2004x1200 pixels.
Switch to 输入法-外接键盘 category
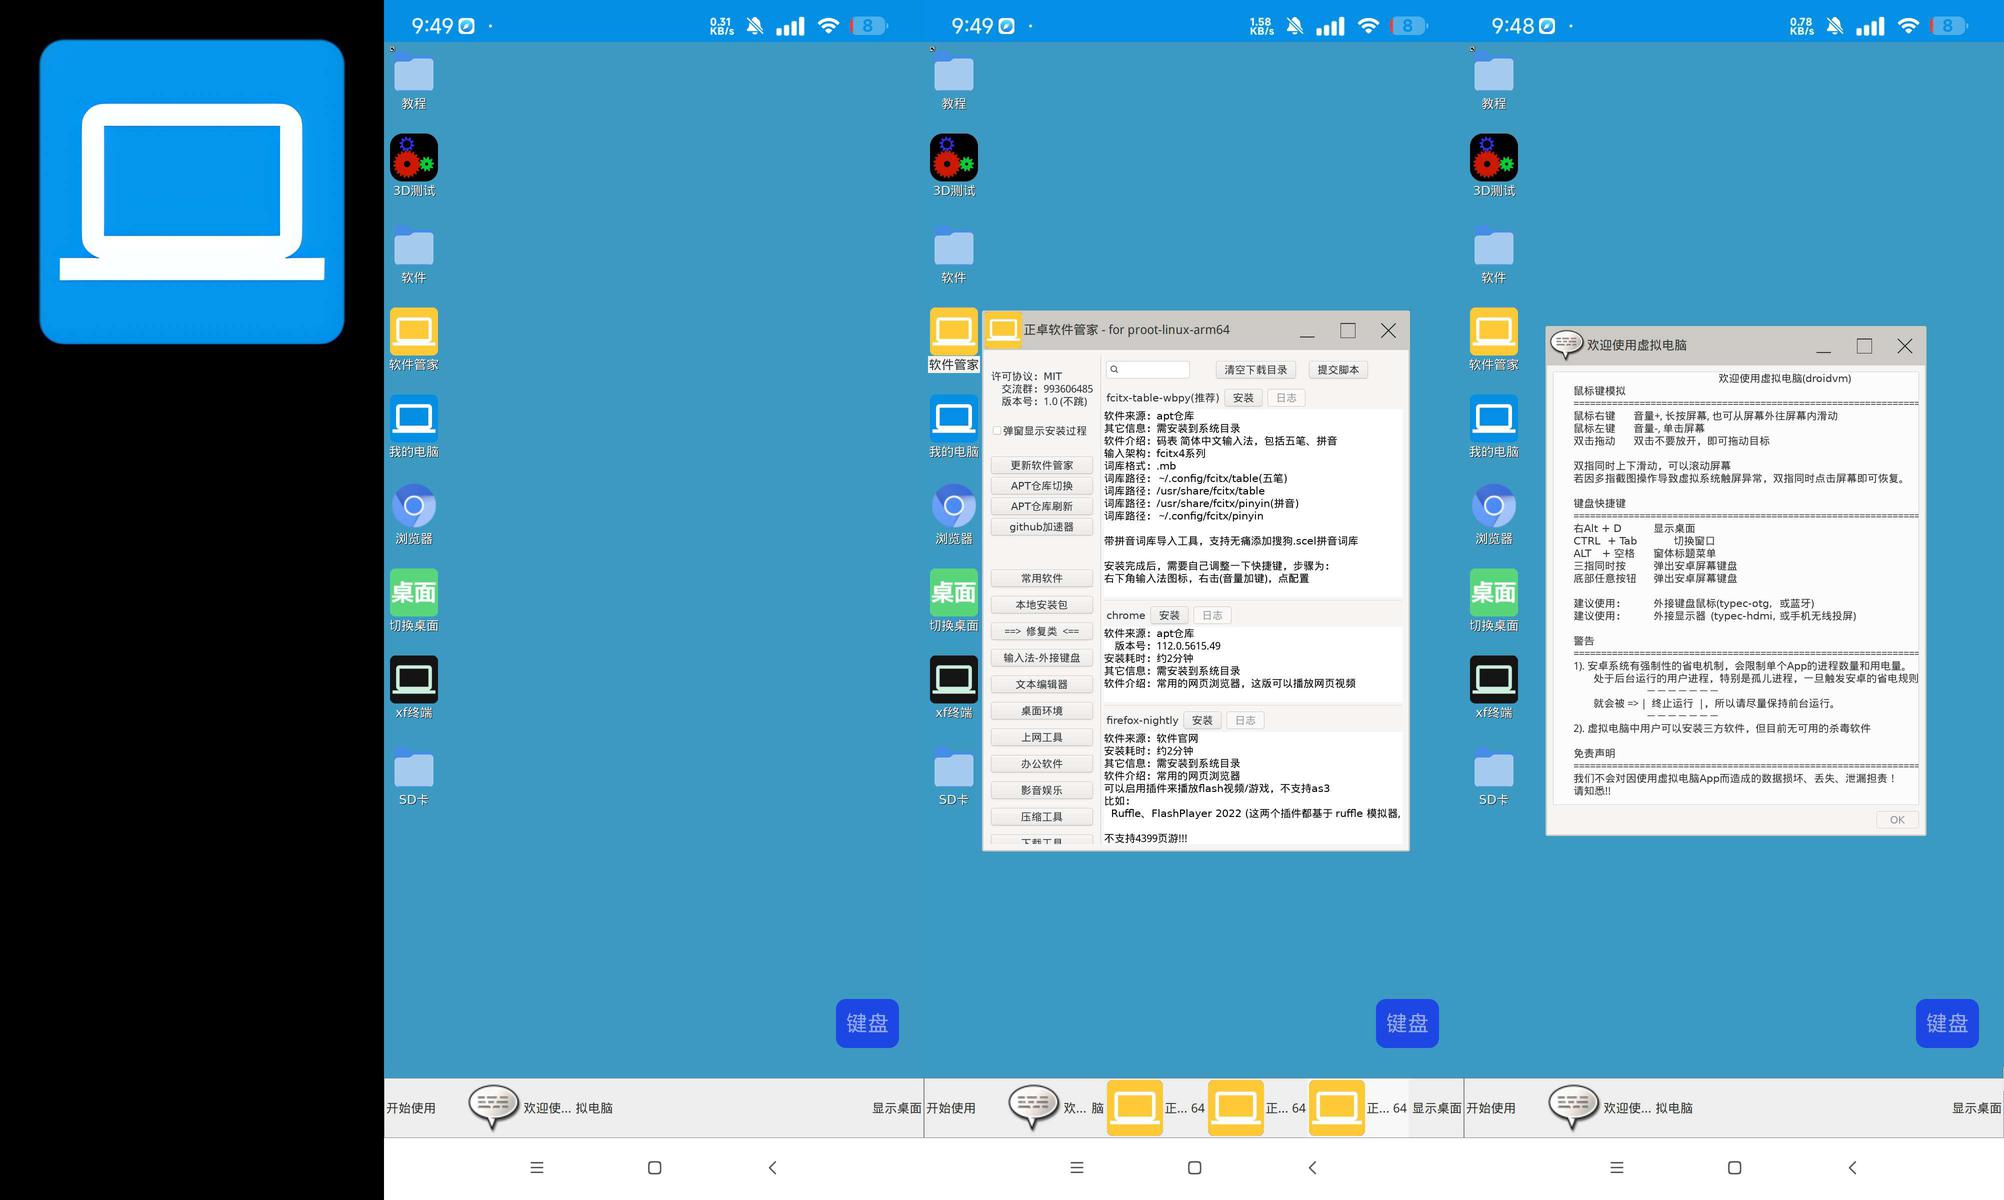[x=1041, y=658]
